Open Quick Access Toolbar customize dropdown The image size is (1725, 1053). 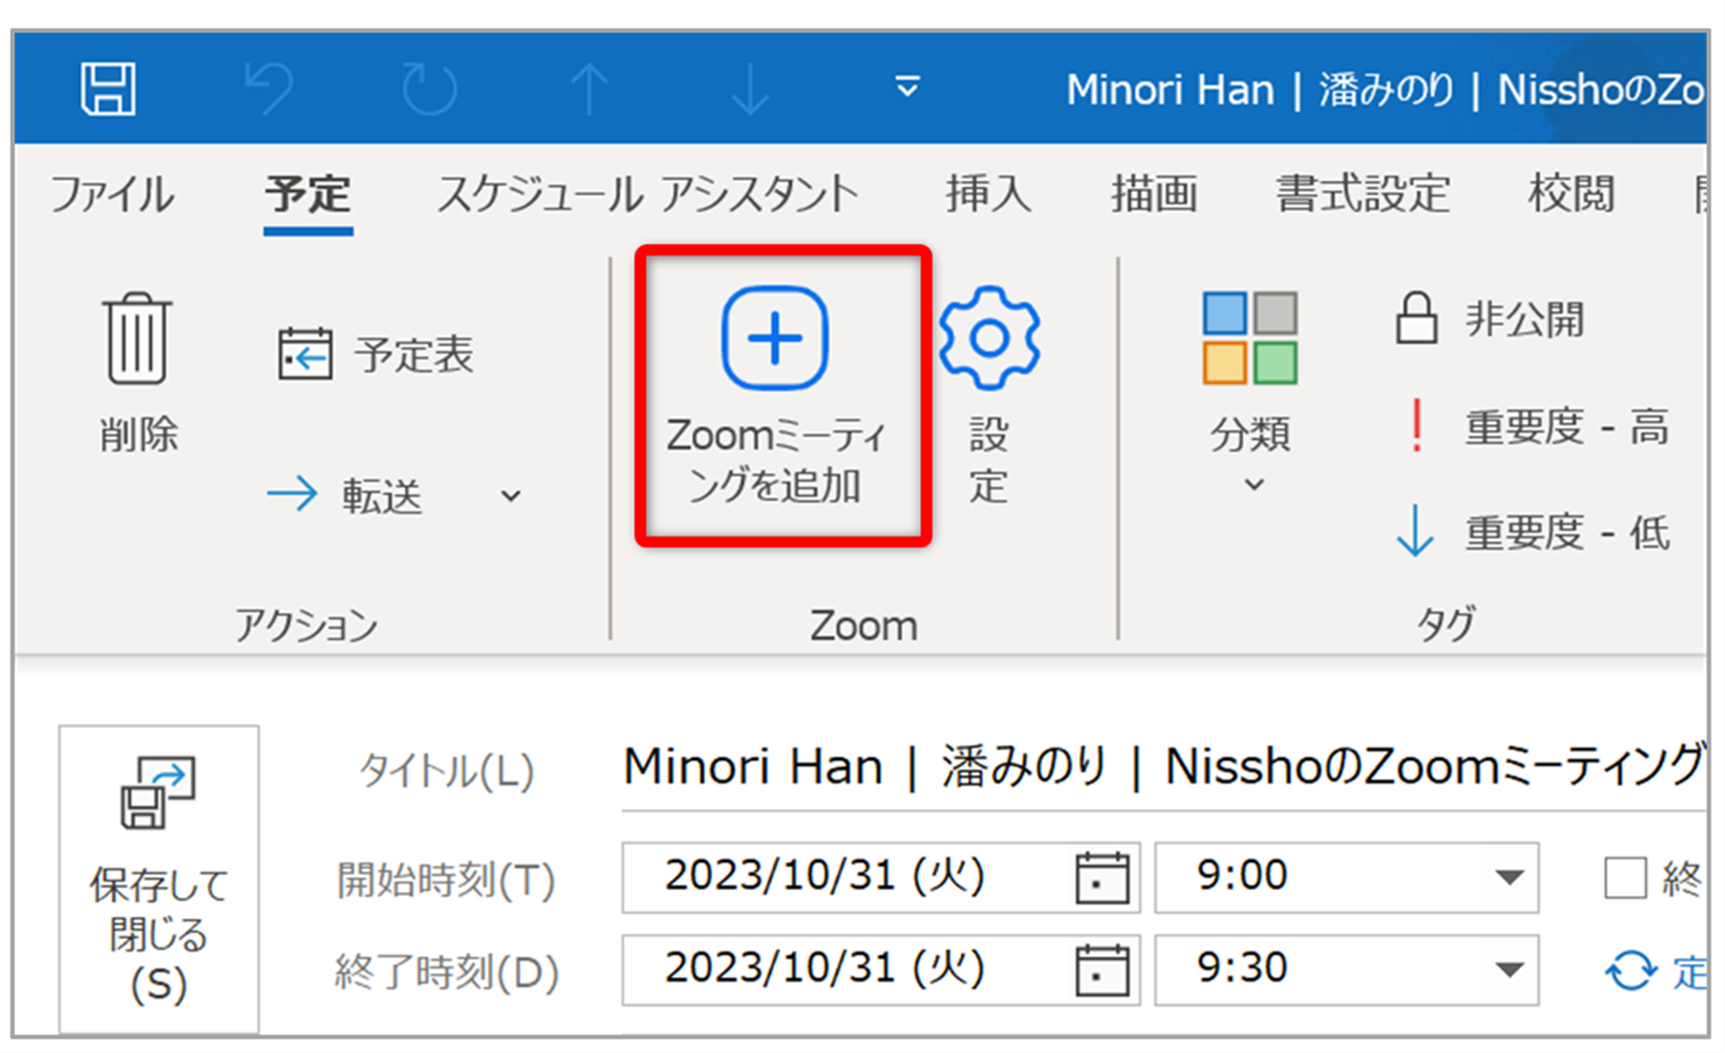click(x=907, y=87)
